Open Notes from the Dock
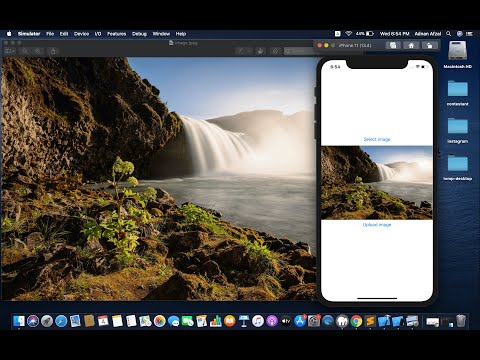This screenshot has height=360, width=480. pyautogui.click(x=117, y=321)
